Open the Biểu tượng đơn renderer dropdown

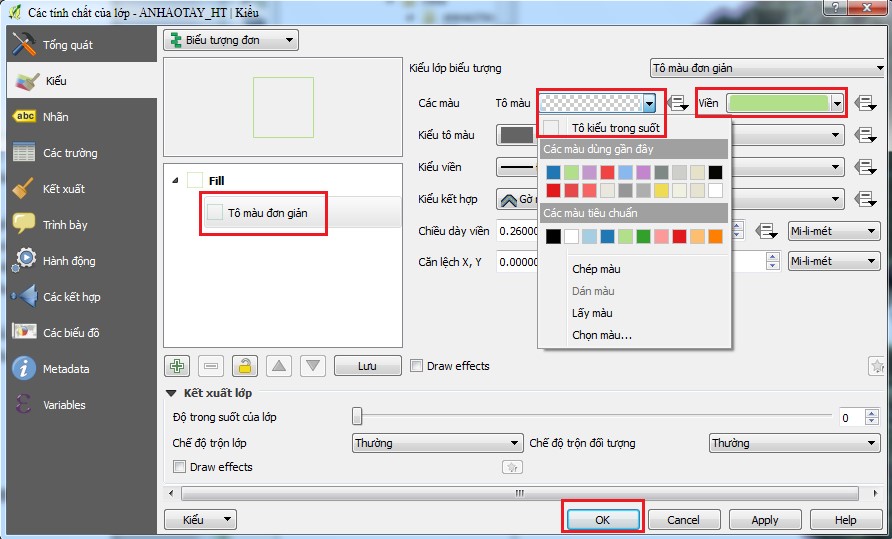click(231, 40)
